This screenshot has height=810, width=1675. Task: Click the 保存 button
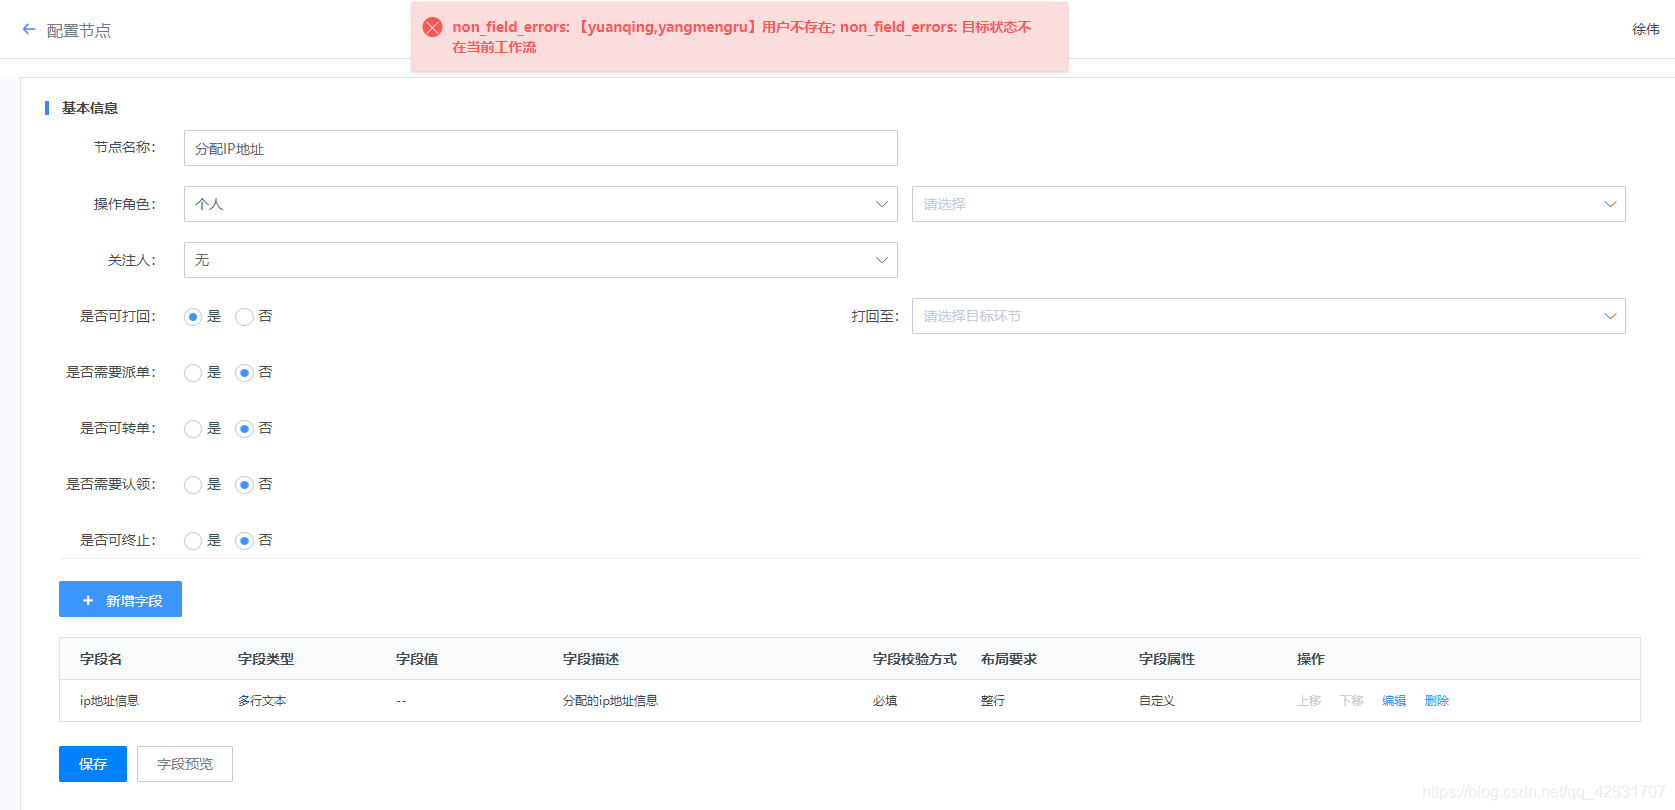pos(93,764)
